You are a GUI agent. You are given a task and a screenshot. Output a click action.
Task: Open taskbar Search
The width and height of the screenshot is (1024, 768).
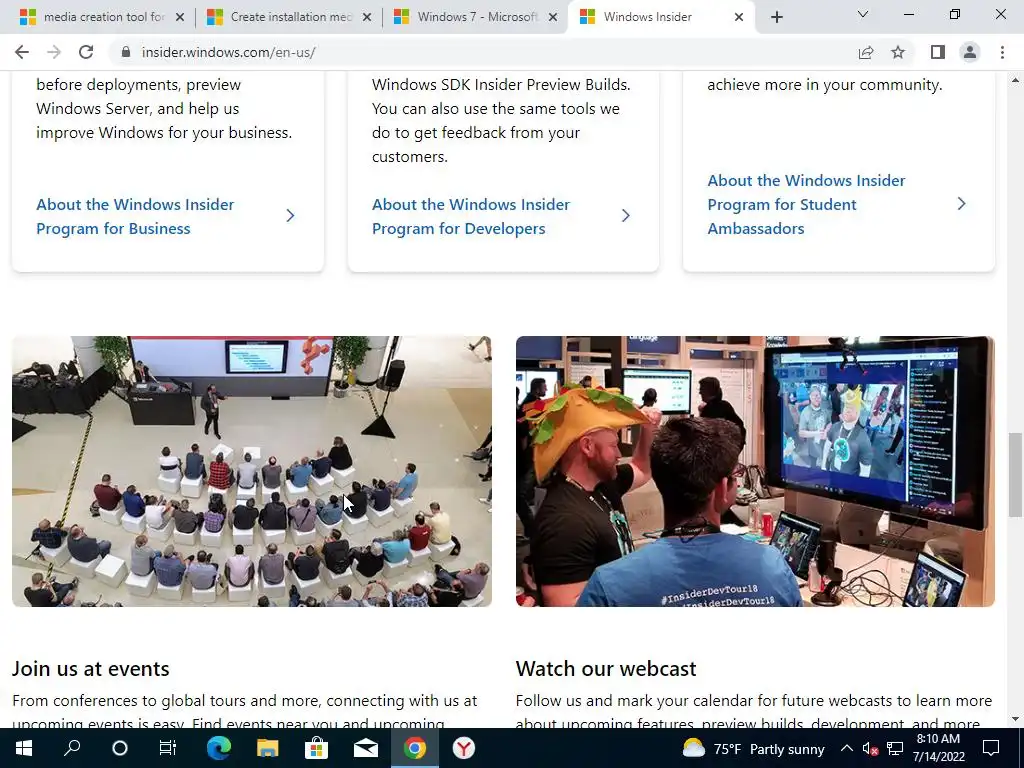[x=72, y=748]
